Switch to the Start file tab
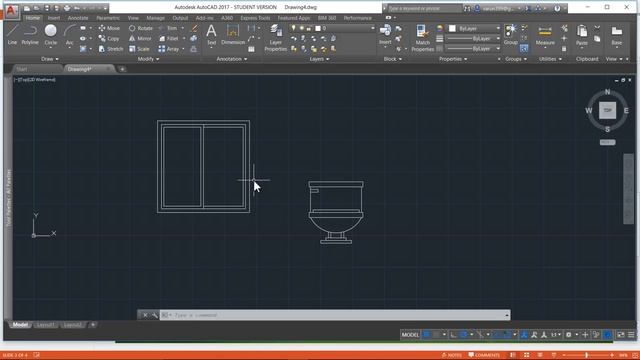The width and height of the screenshot is (640, 360). [x=22, y=69]
